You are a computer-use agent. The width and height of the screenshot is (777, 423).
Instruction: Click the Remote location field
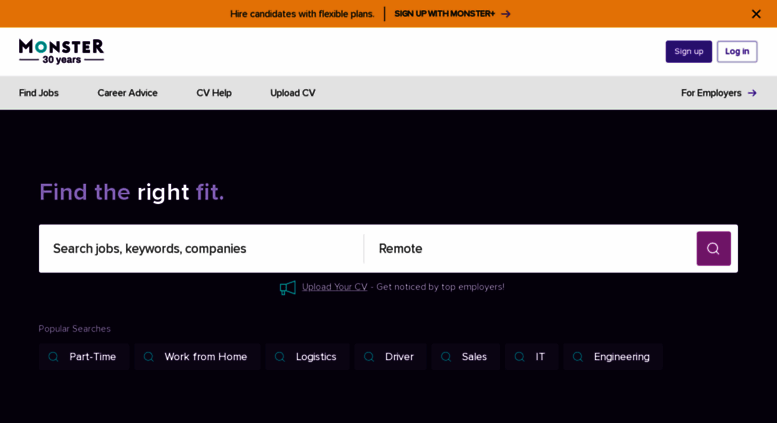coord(530,249)
